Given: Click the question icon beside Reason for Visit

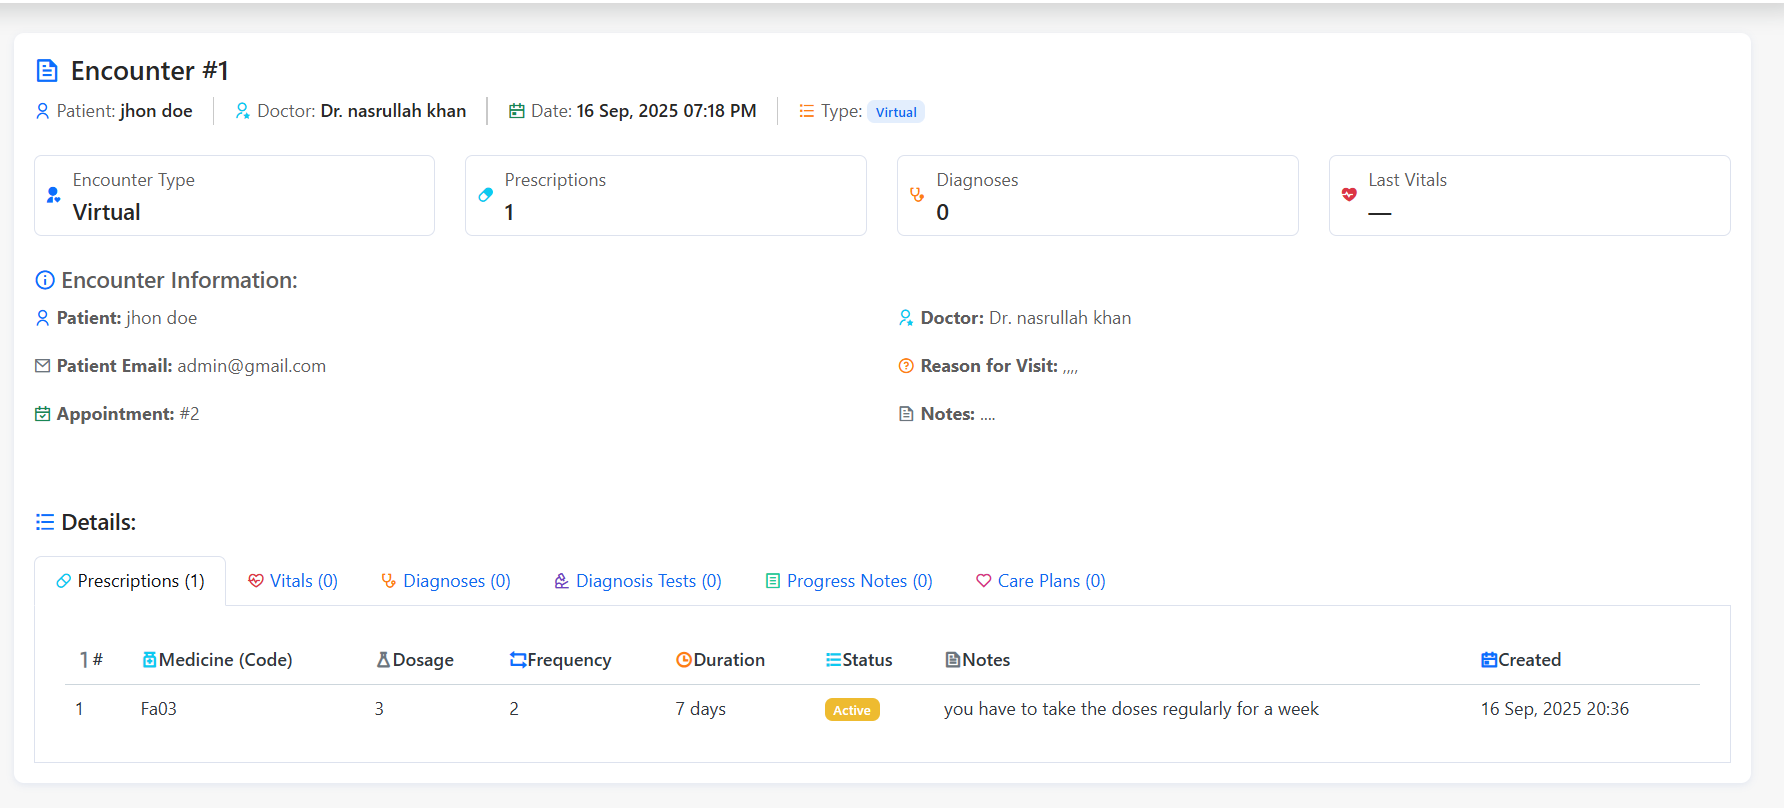Looking at the screenshot, I should 906,366.
